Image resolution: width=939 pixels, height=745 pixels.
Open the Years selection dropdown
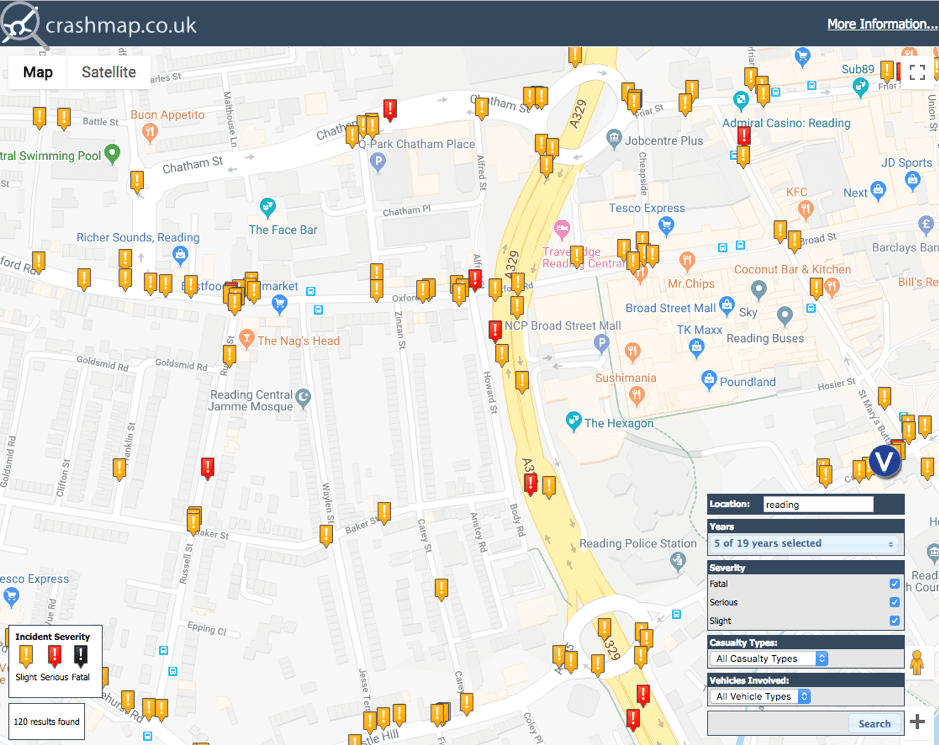tap(804, 543)
